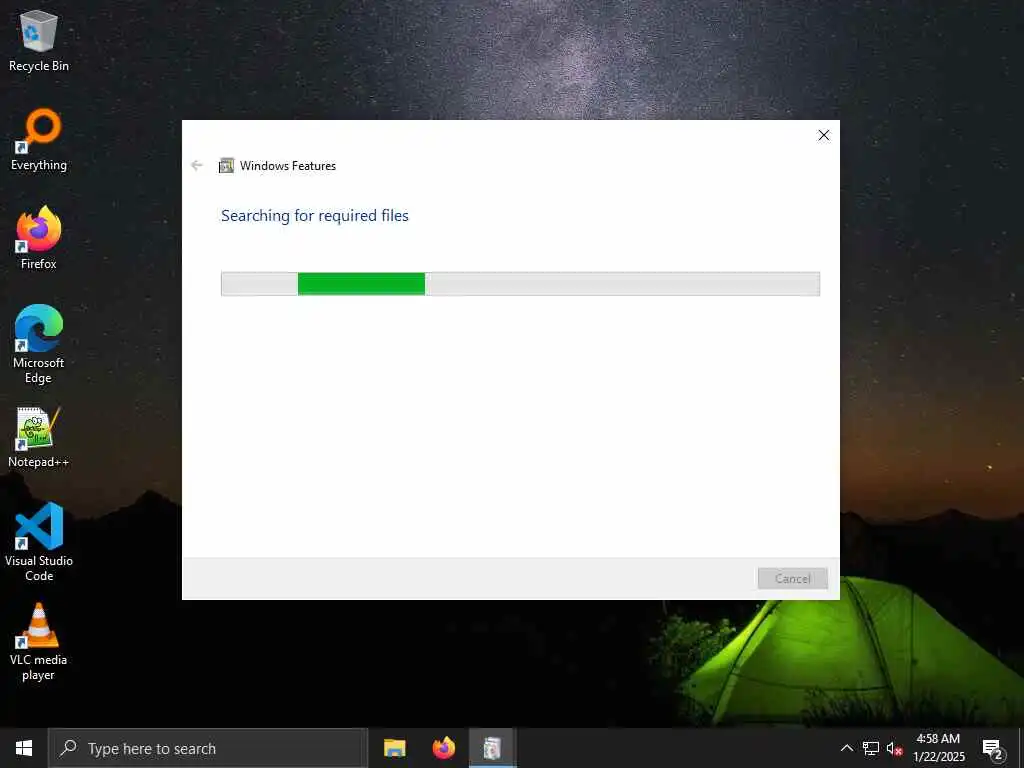Close the Windows Features dialog
1024x768 pixels.
click(824, 135)
